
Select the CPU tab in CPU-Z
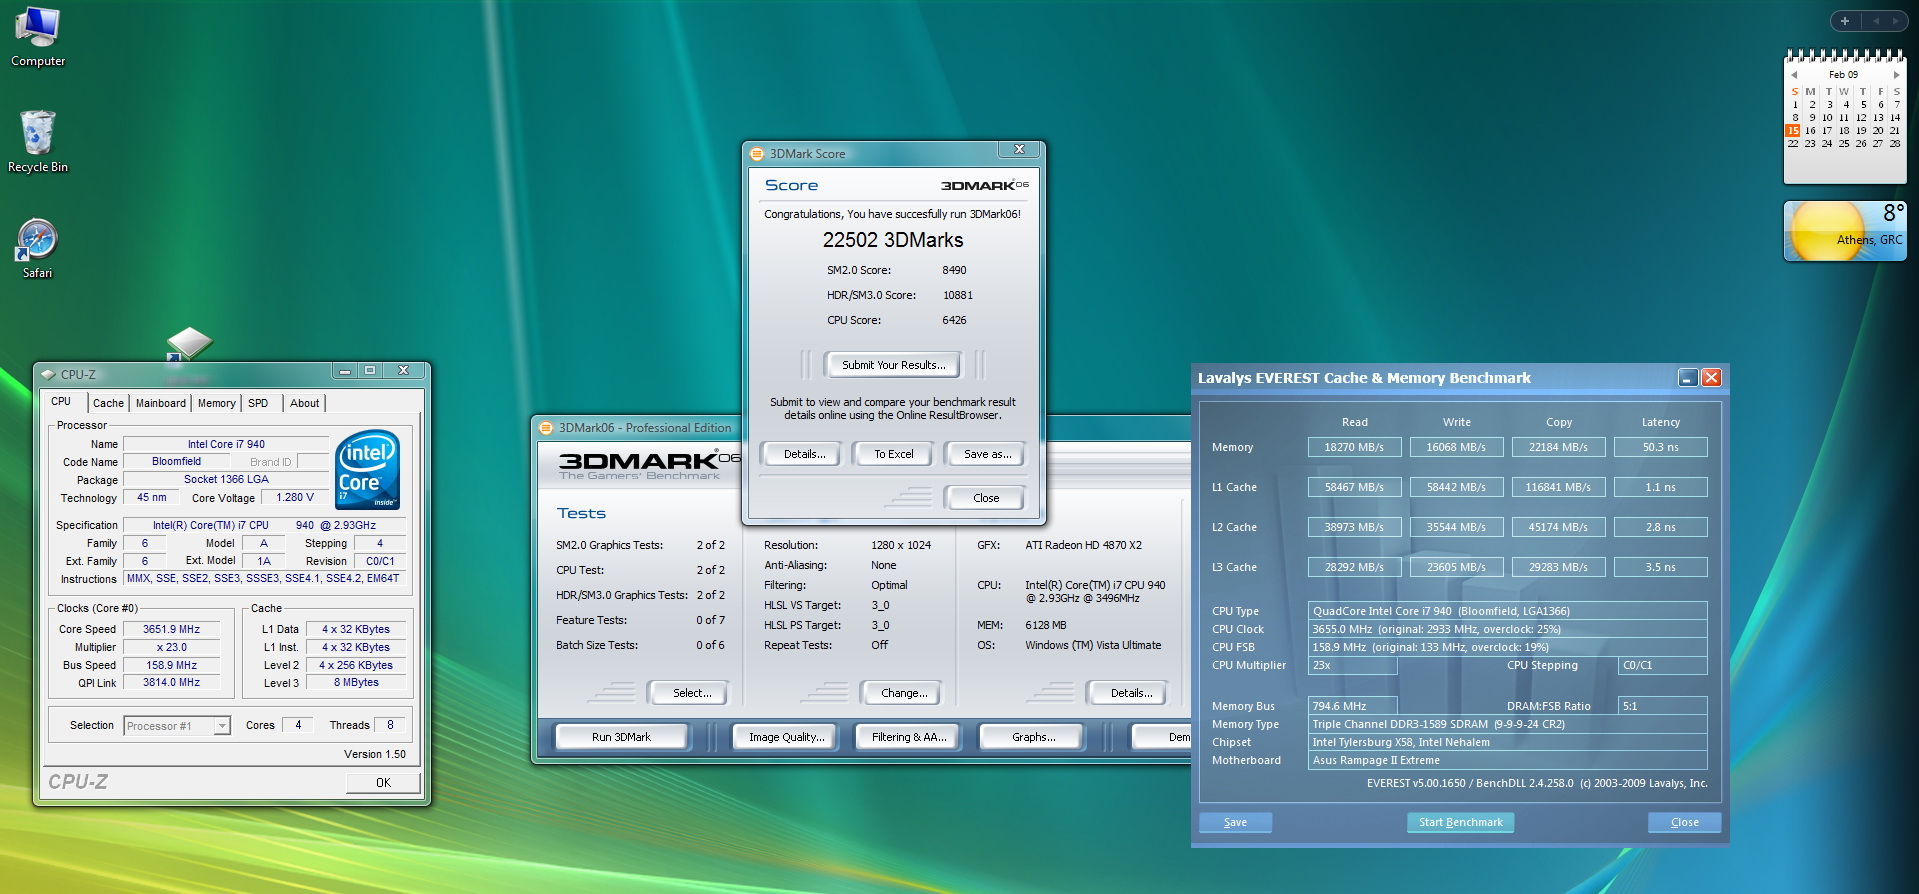62,402
